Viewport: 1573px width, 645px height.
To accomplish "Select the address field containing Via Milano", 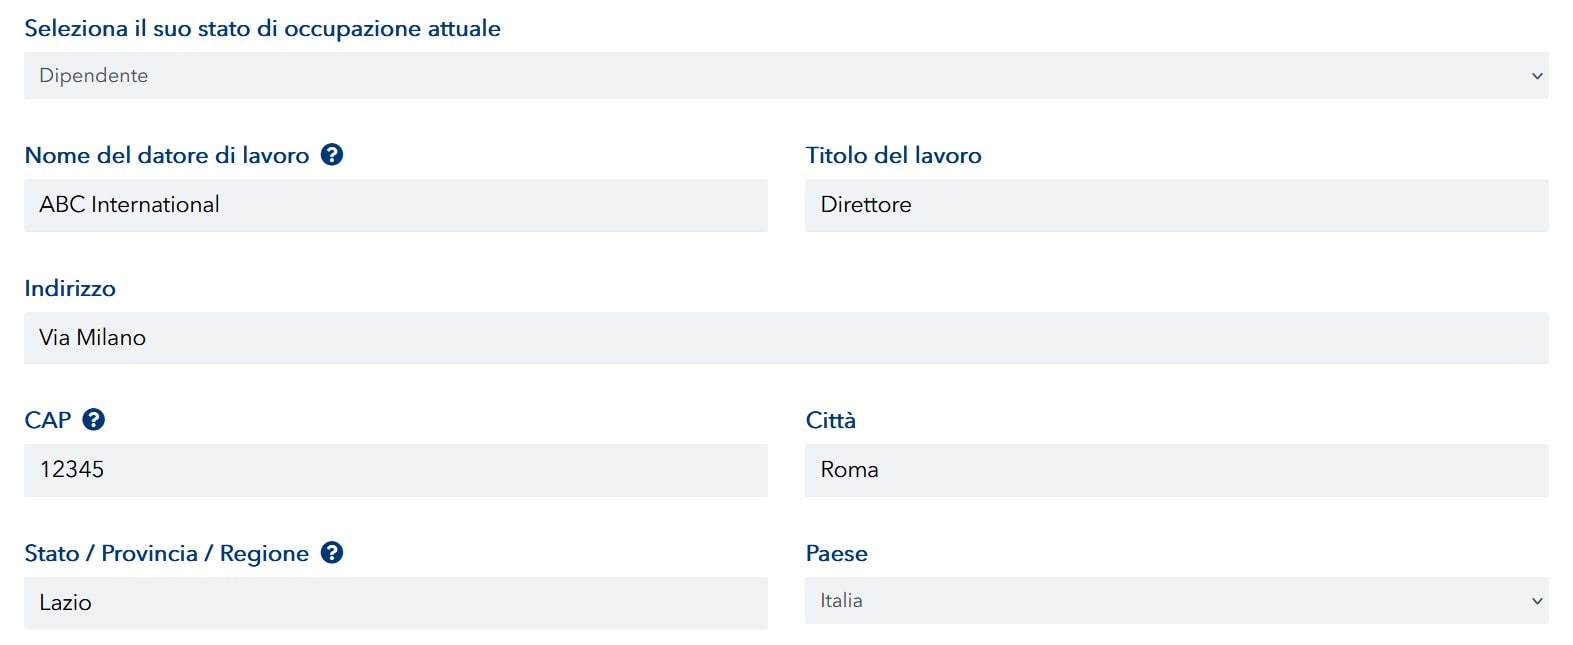I will (786, 338).
